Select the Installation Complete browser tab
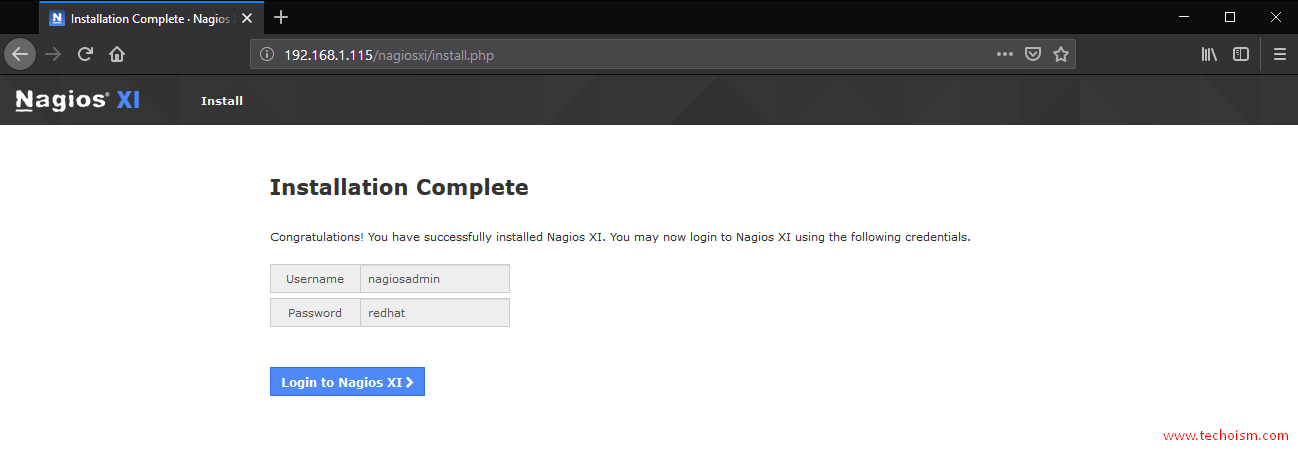 152,18
